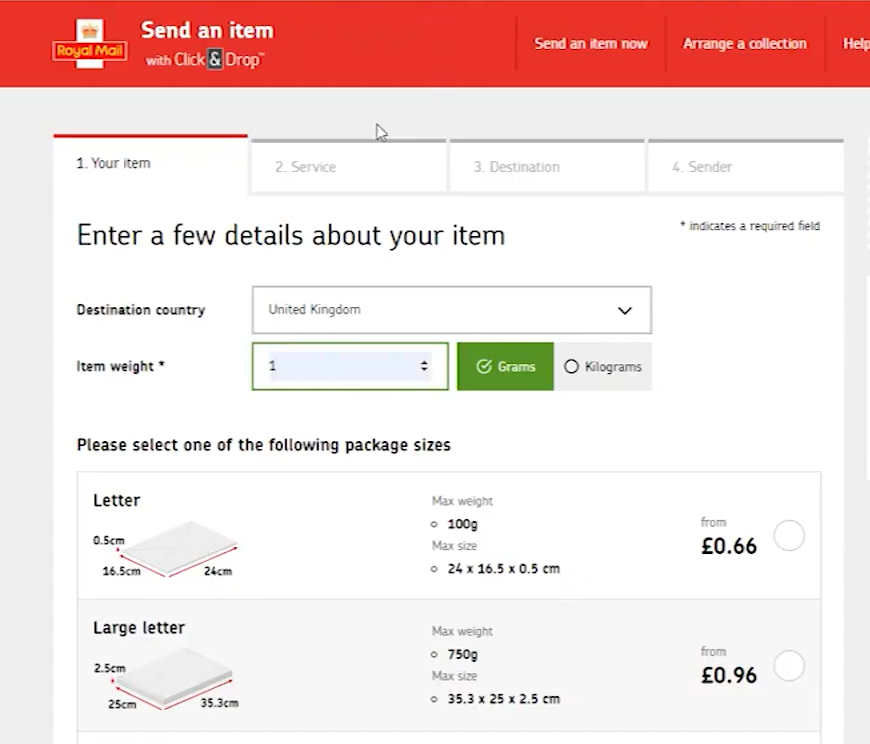Click the Royal Mail logo
Viewport: 870px width, 744px height.
point(89,44)
